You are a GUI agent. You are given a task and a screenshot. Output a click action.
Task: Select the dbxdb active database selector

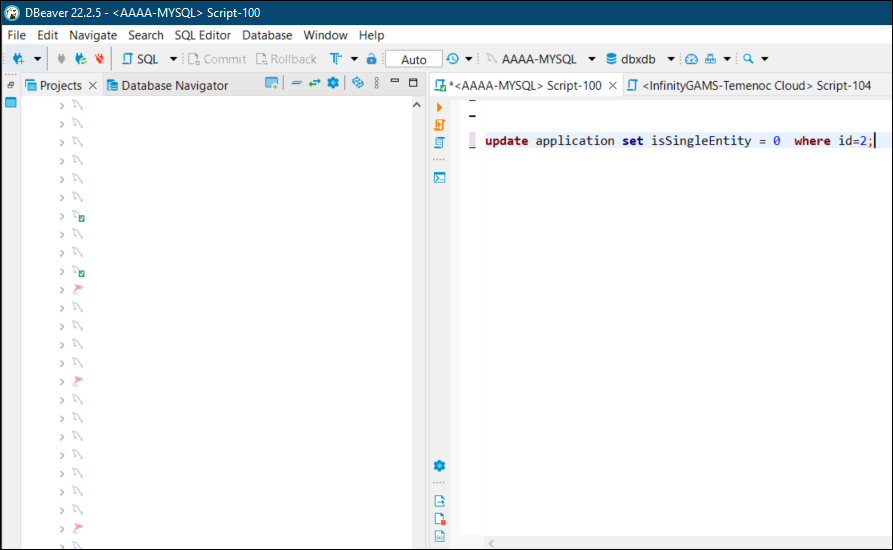pyautogui.click(x=630, y=59)
